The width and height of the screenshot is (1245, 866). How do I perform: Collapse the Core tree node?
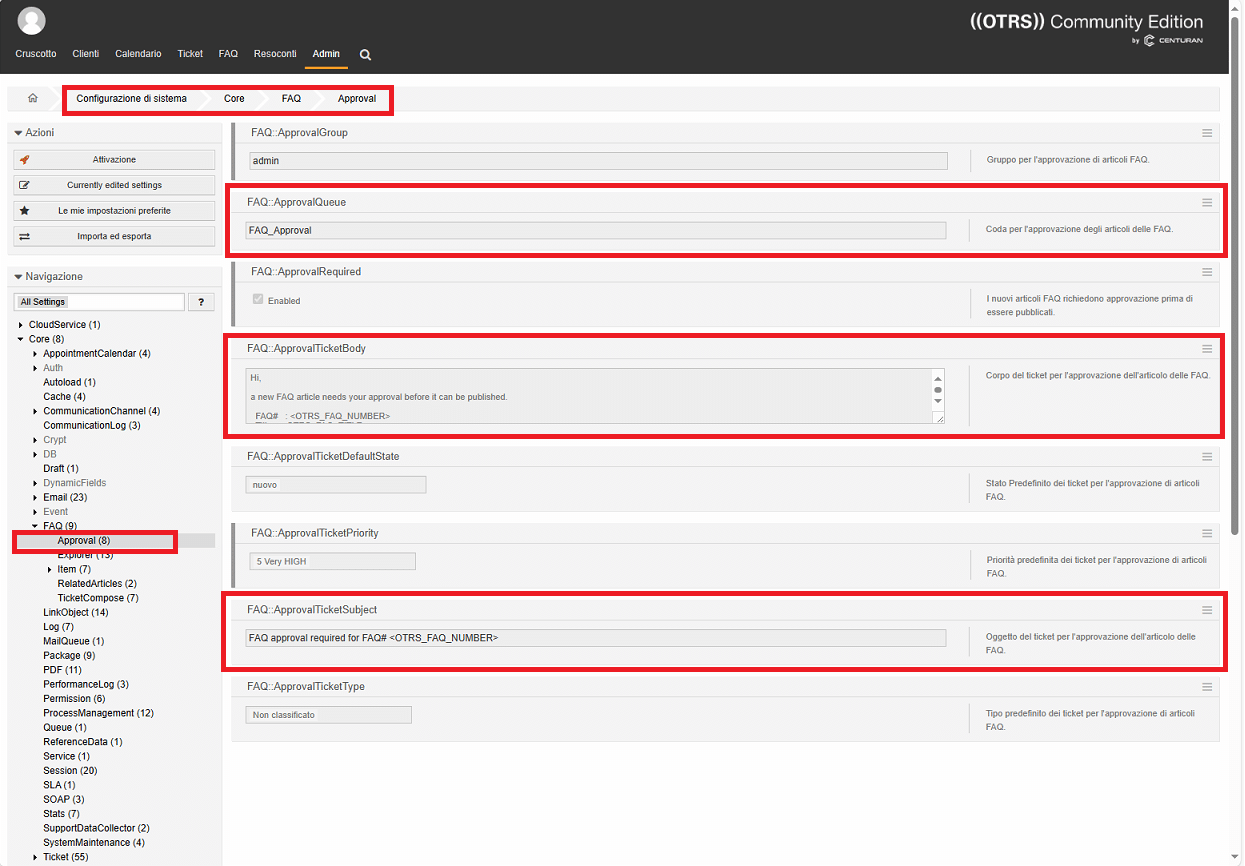pyautogui.click(x=21, y=339)
